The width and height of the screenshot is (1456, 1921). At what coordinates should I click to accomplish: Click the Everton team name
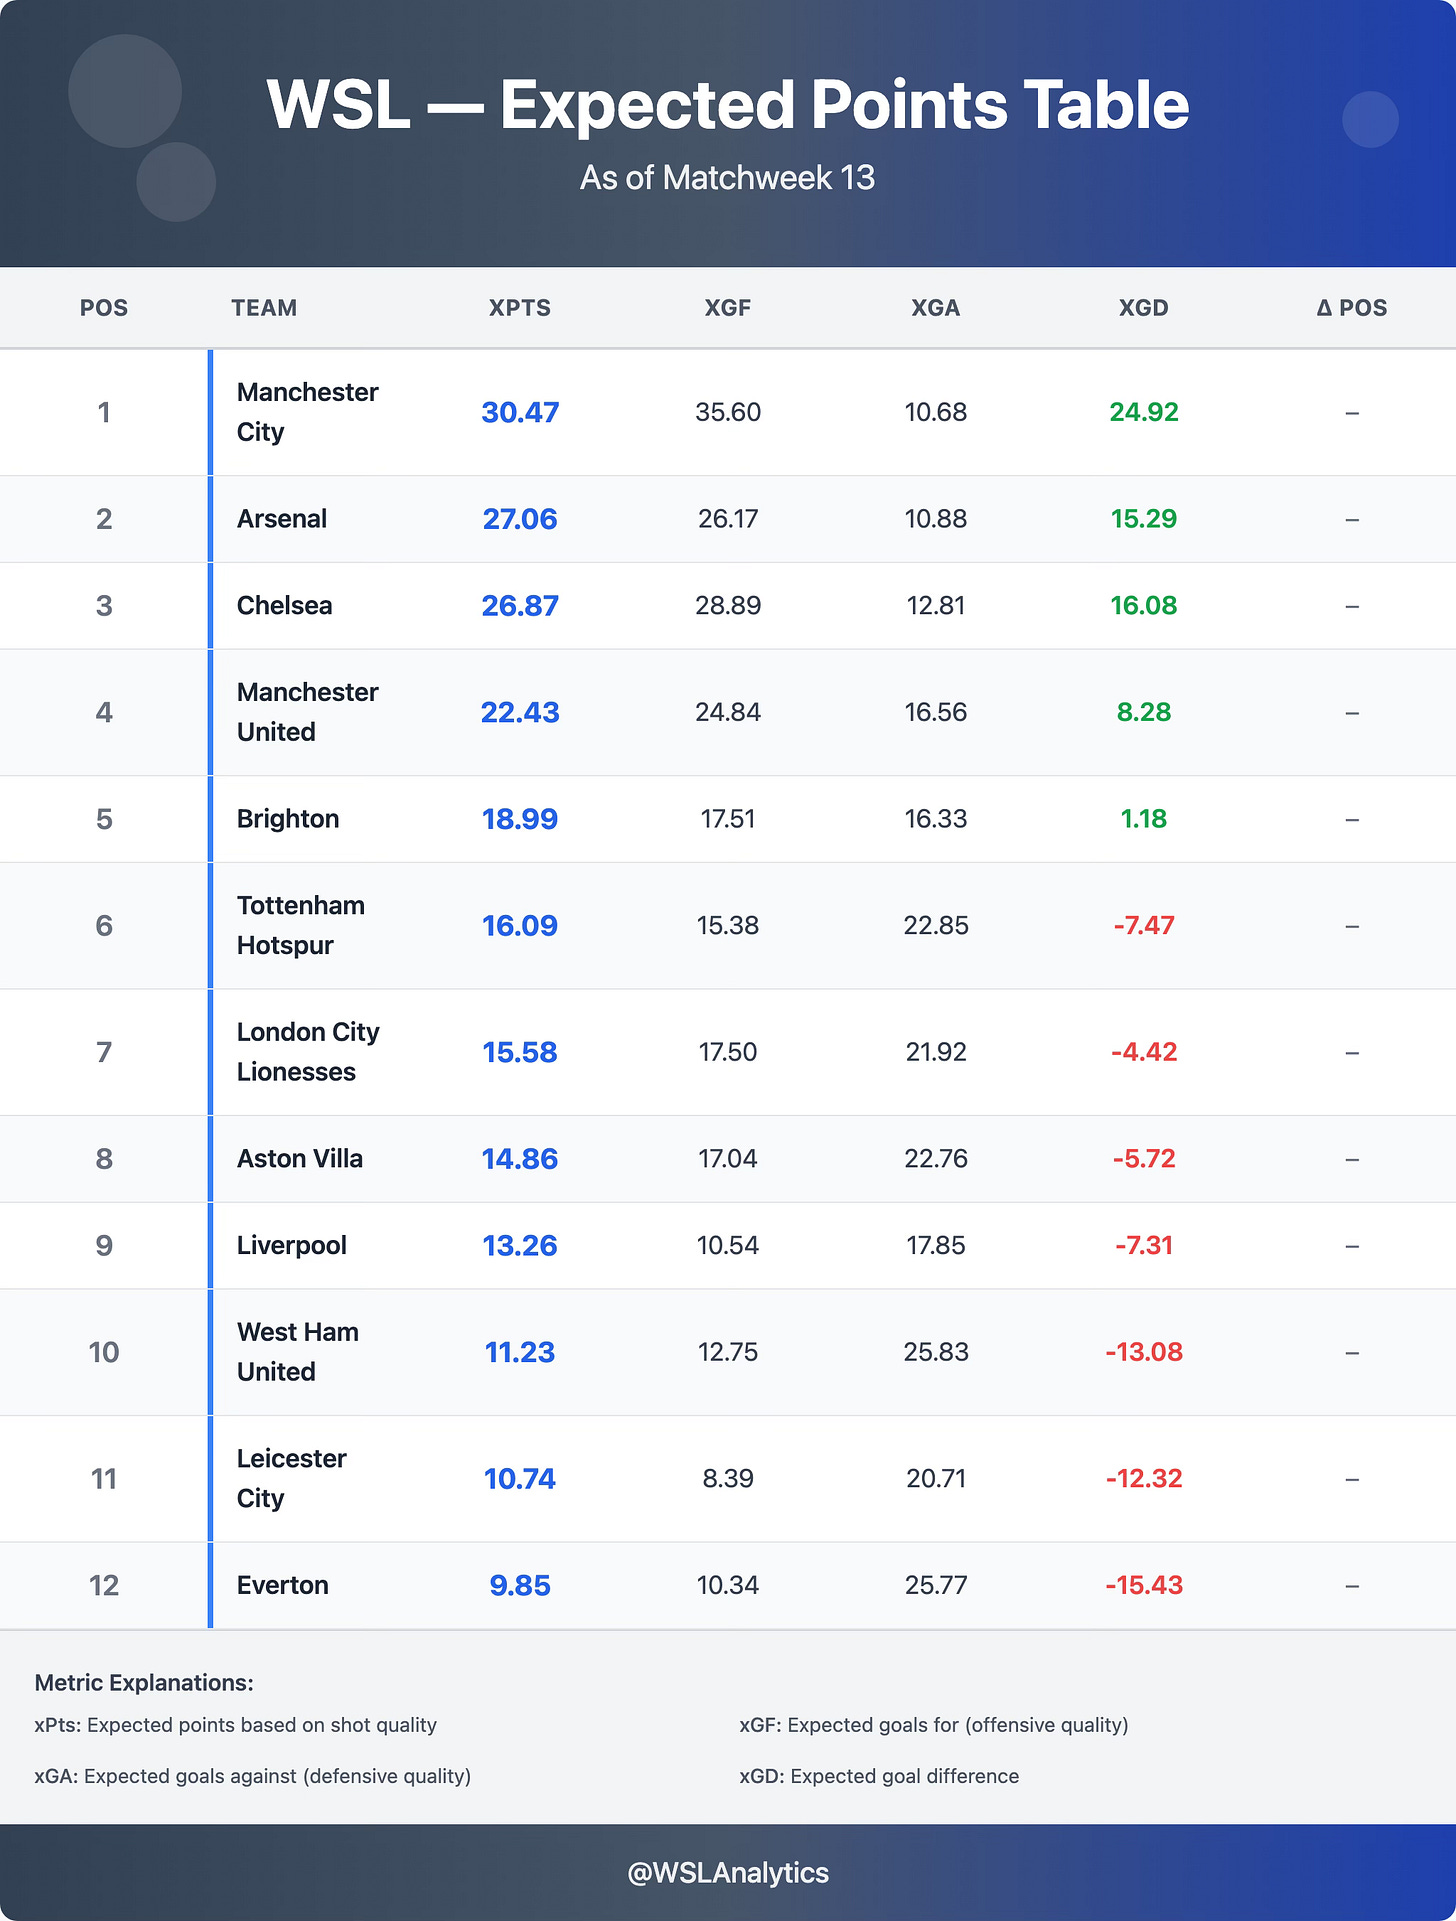pos(283,1586)
